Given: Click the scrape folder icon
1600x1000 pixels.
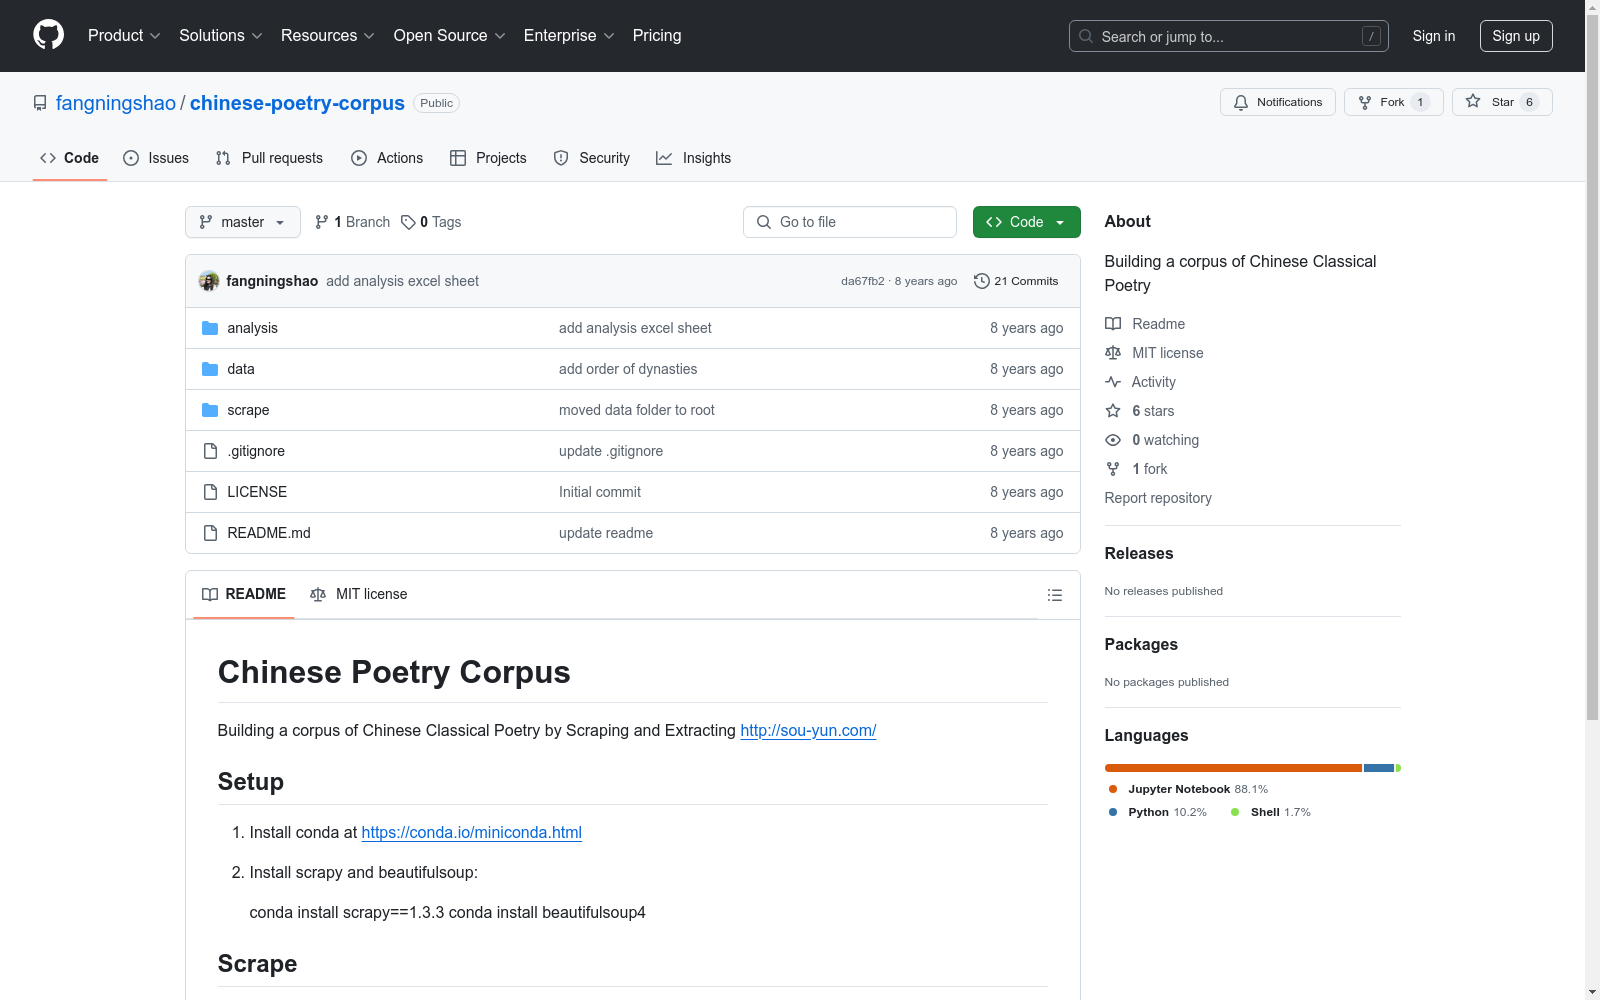Looking at the screenshot, I should point(210,410).
